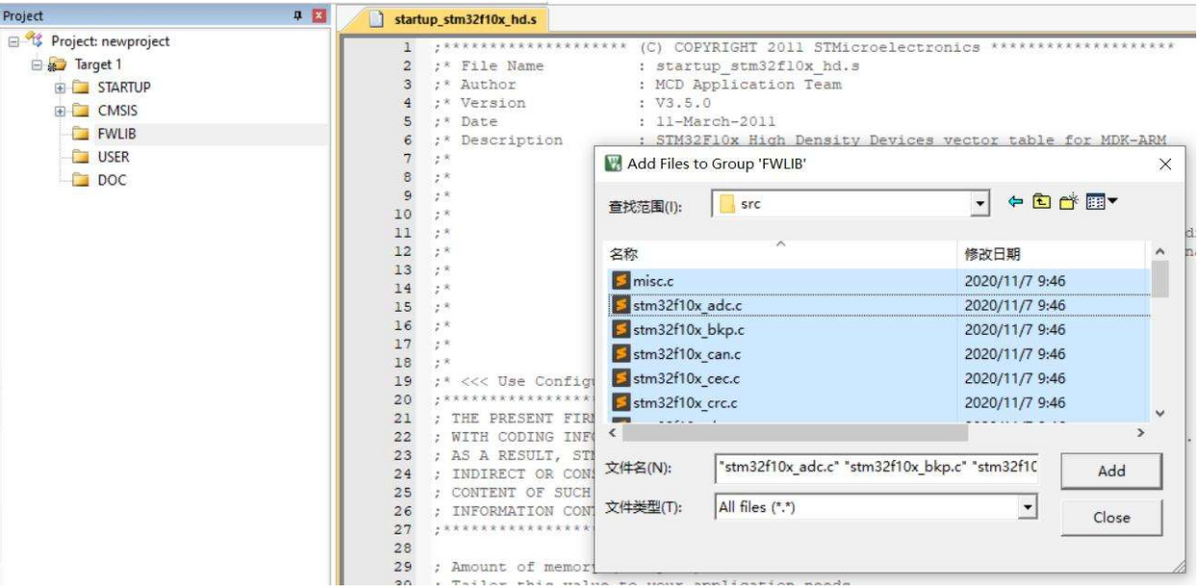Click the file list scroll up arrow

click(x=1160, y=252)
